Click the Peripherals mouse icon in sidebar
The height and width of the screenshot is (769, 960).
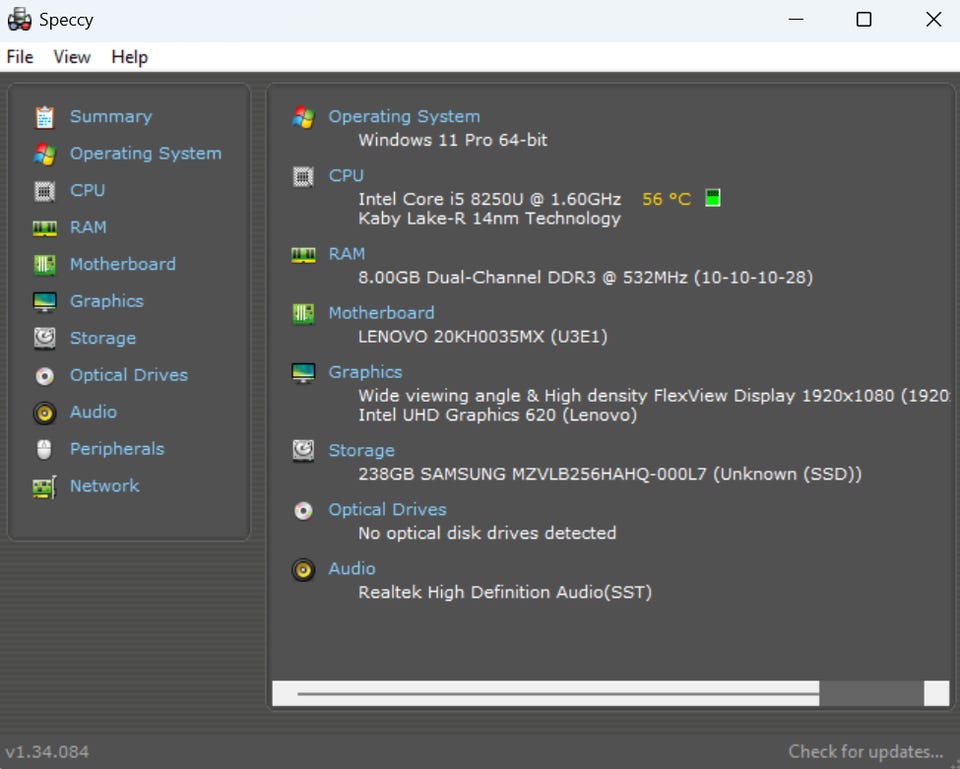click(44, 449)
